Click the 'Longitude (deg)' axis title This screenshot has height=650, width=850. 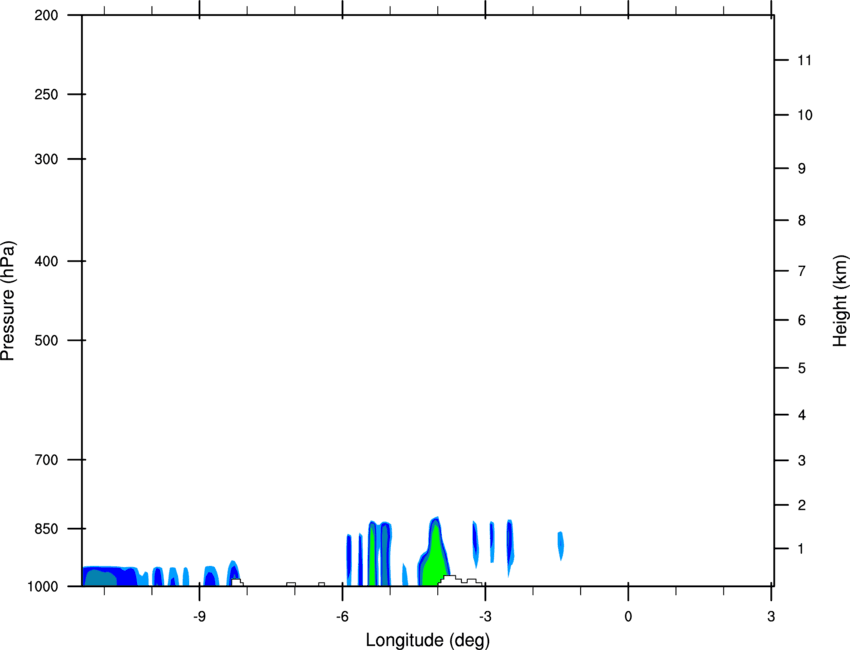tap(428, 640)
